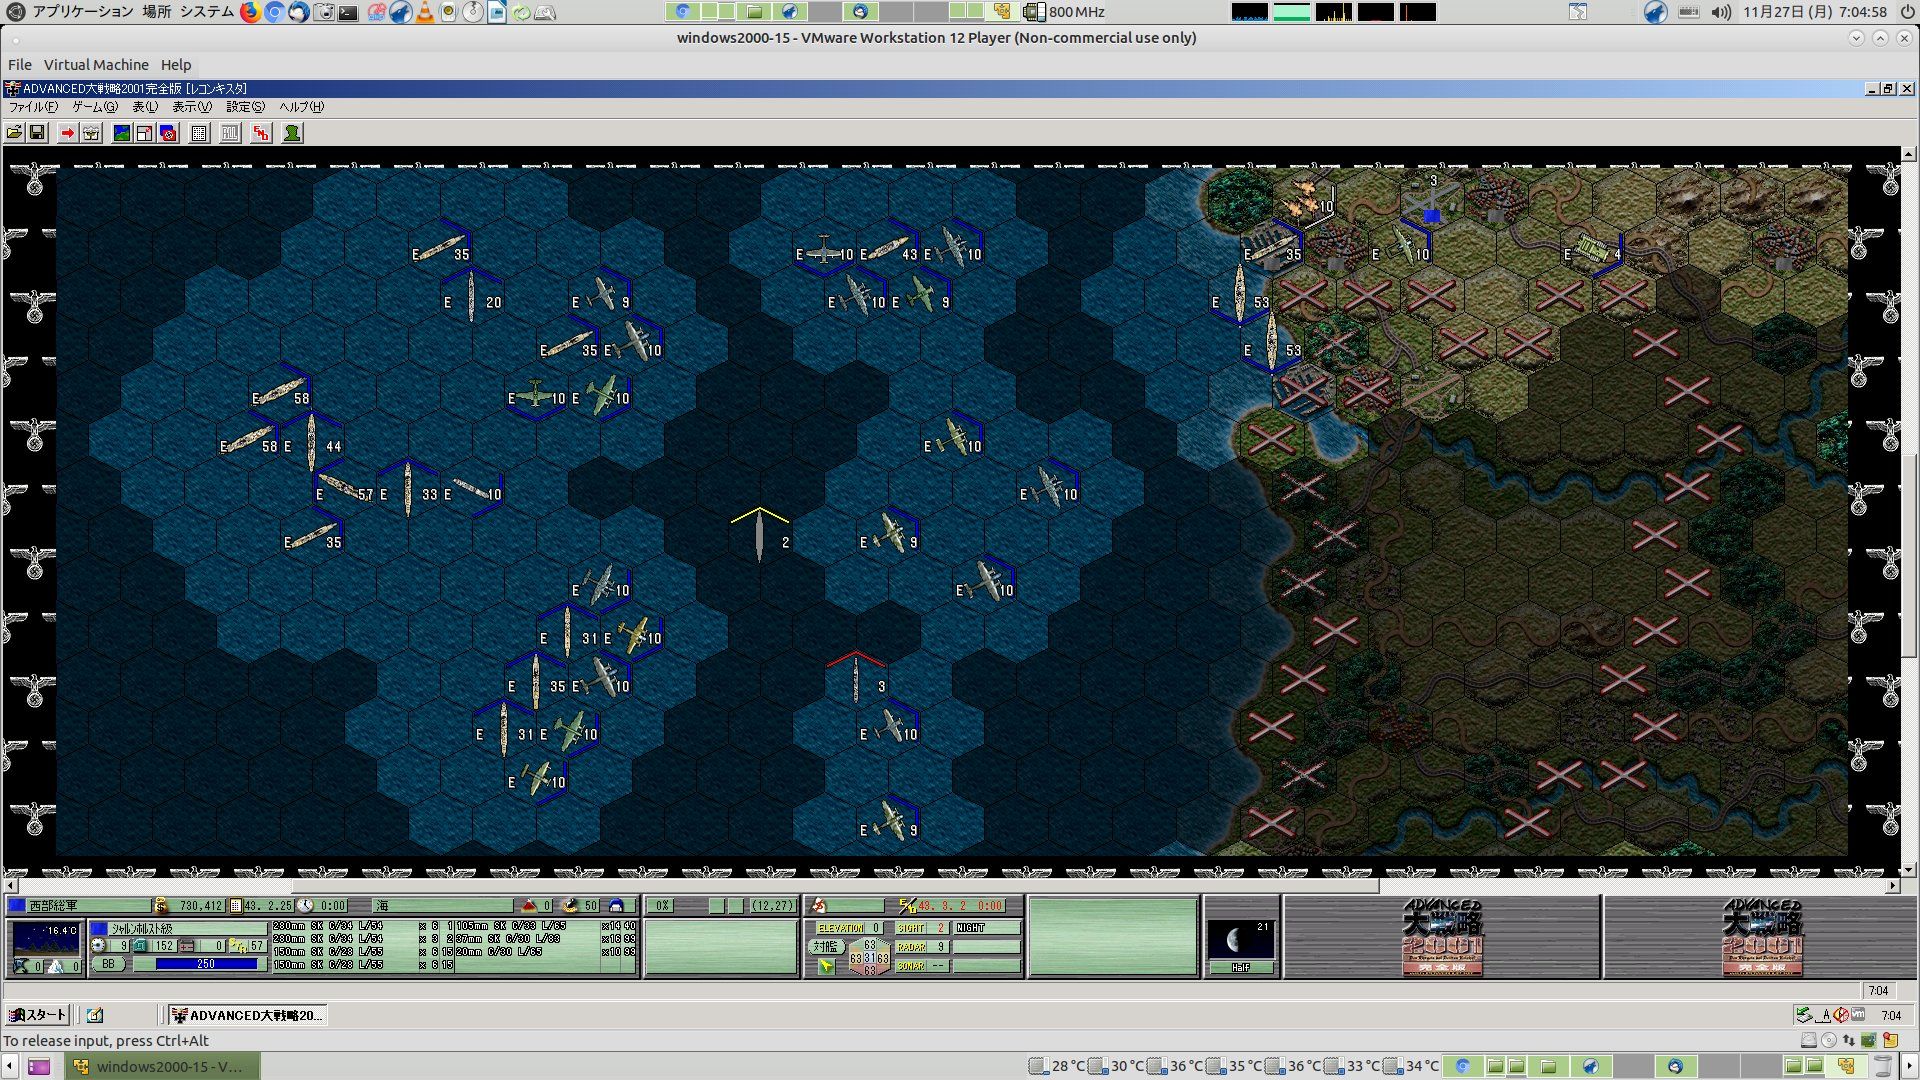The width and height of the screenshot is (1920, 1080).
Task: Open the VMware Help menu
Action: click(176, 65)
